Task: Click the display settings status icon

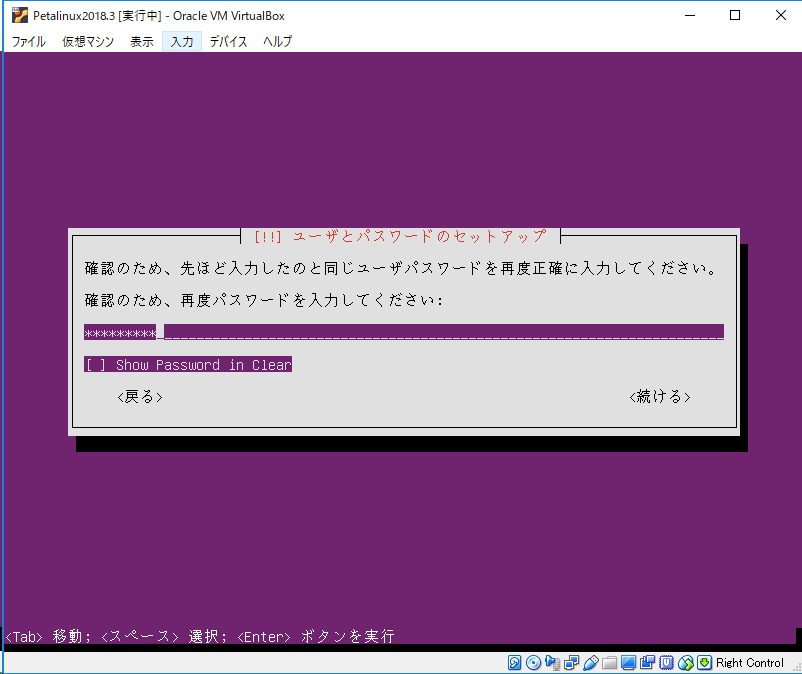Action: coord(628,662)
